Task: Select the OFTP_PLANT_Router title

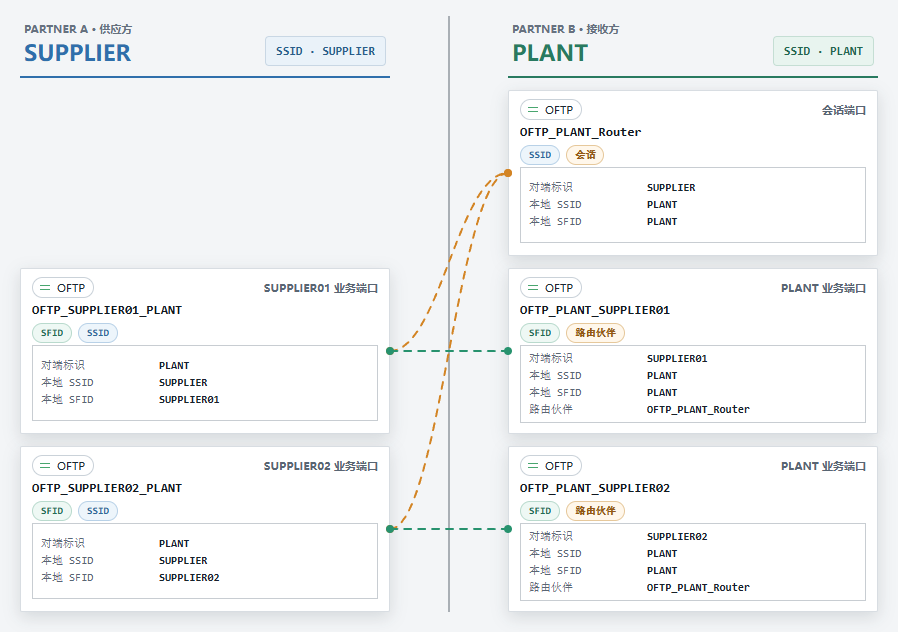Action: point(580,132)
